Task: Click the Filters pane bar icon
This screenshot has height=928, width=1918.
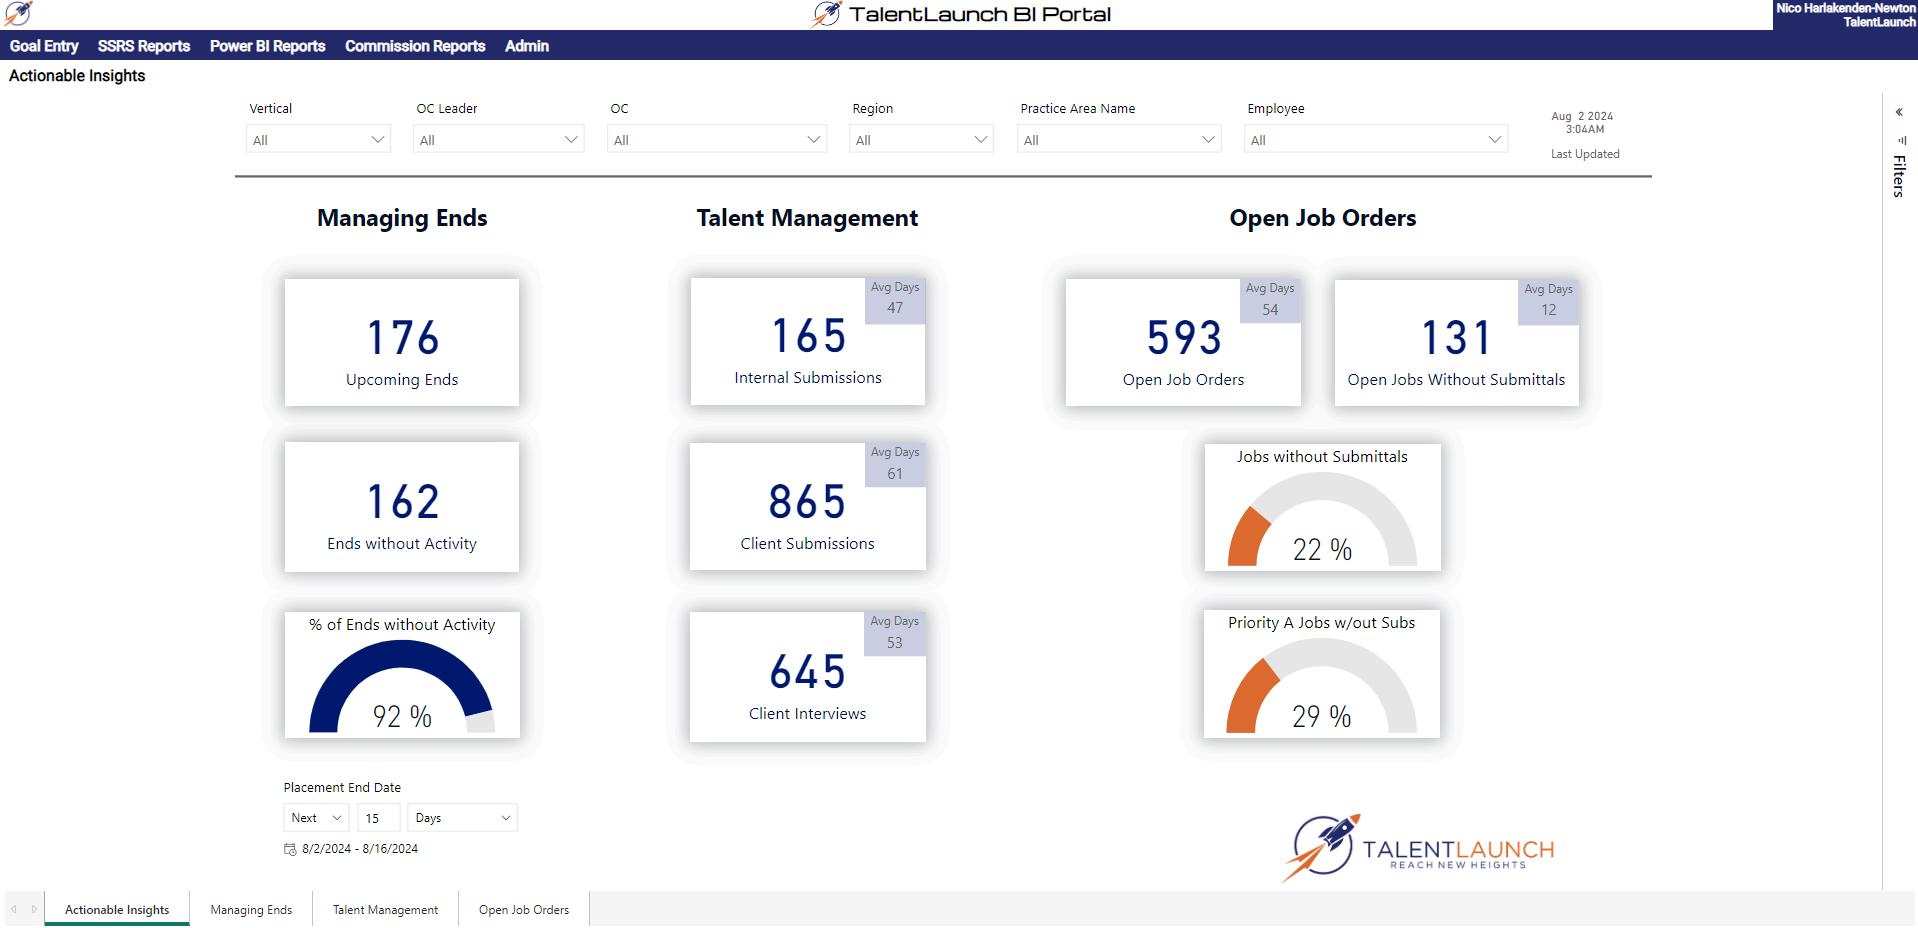Action: [x=1901, y=141]
